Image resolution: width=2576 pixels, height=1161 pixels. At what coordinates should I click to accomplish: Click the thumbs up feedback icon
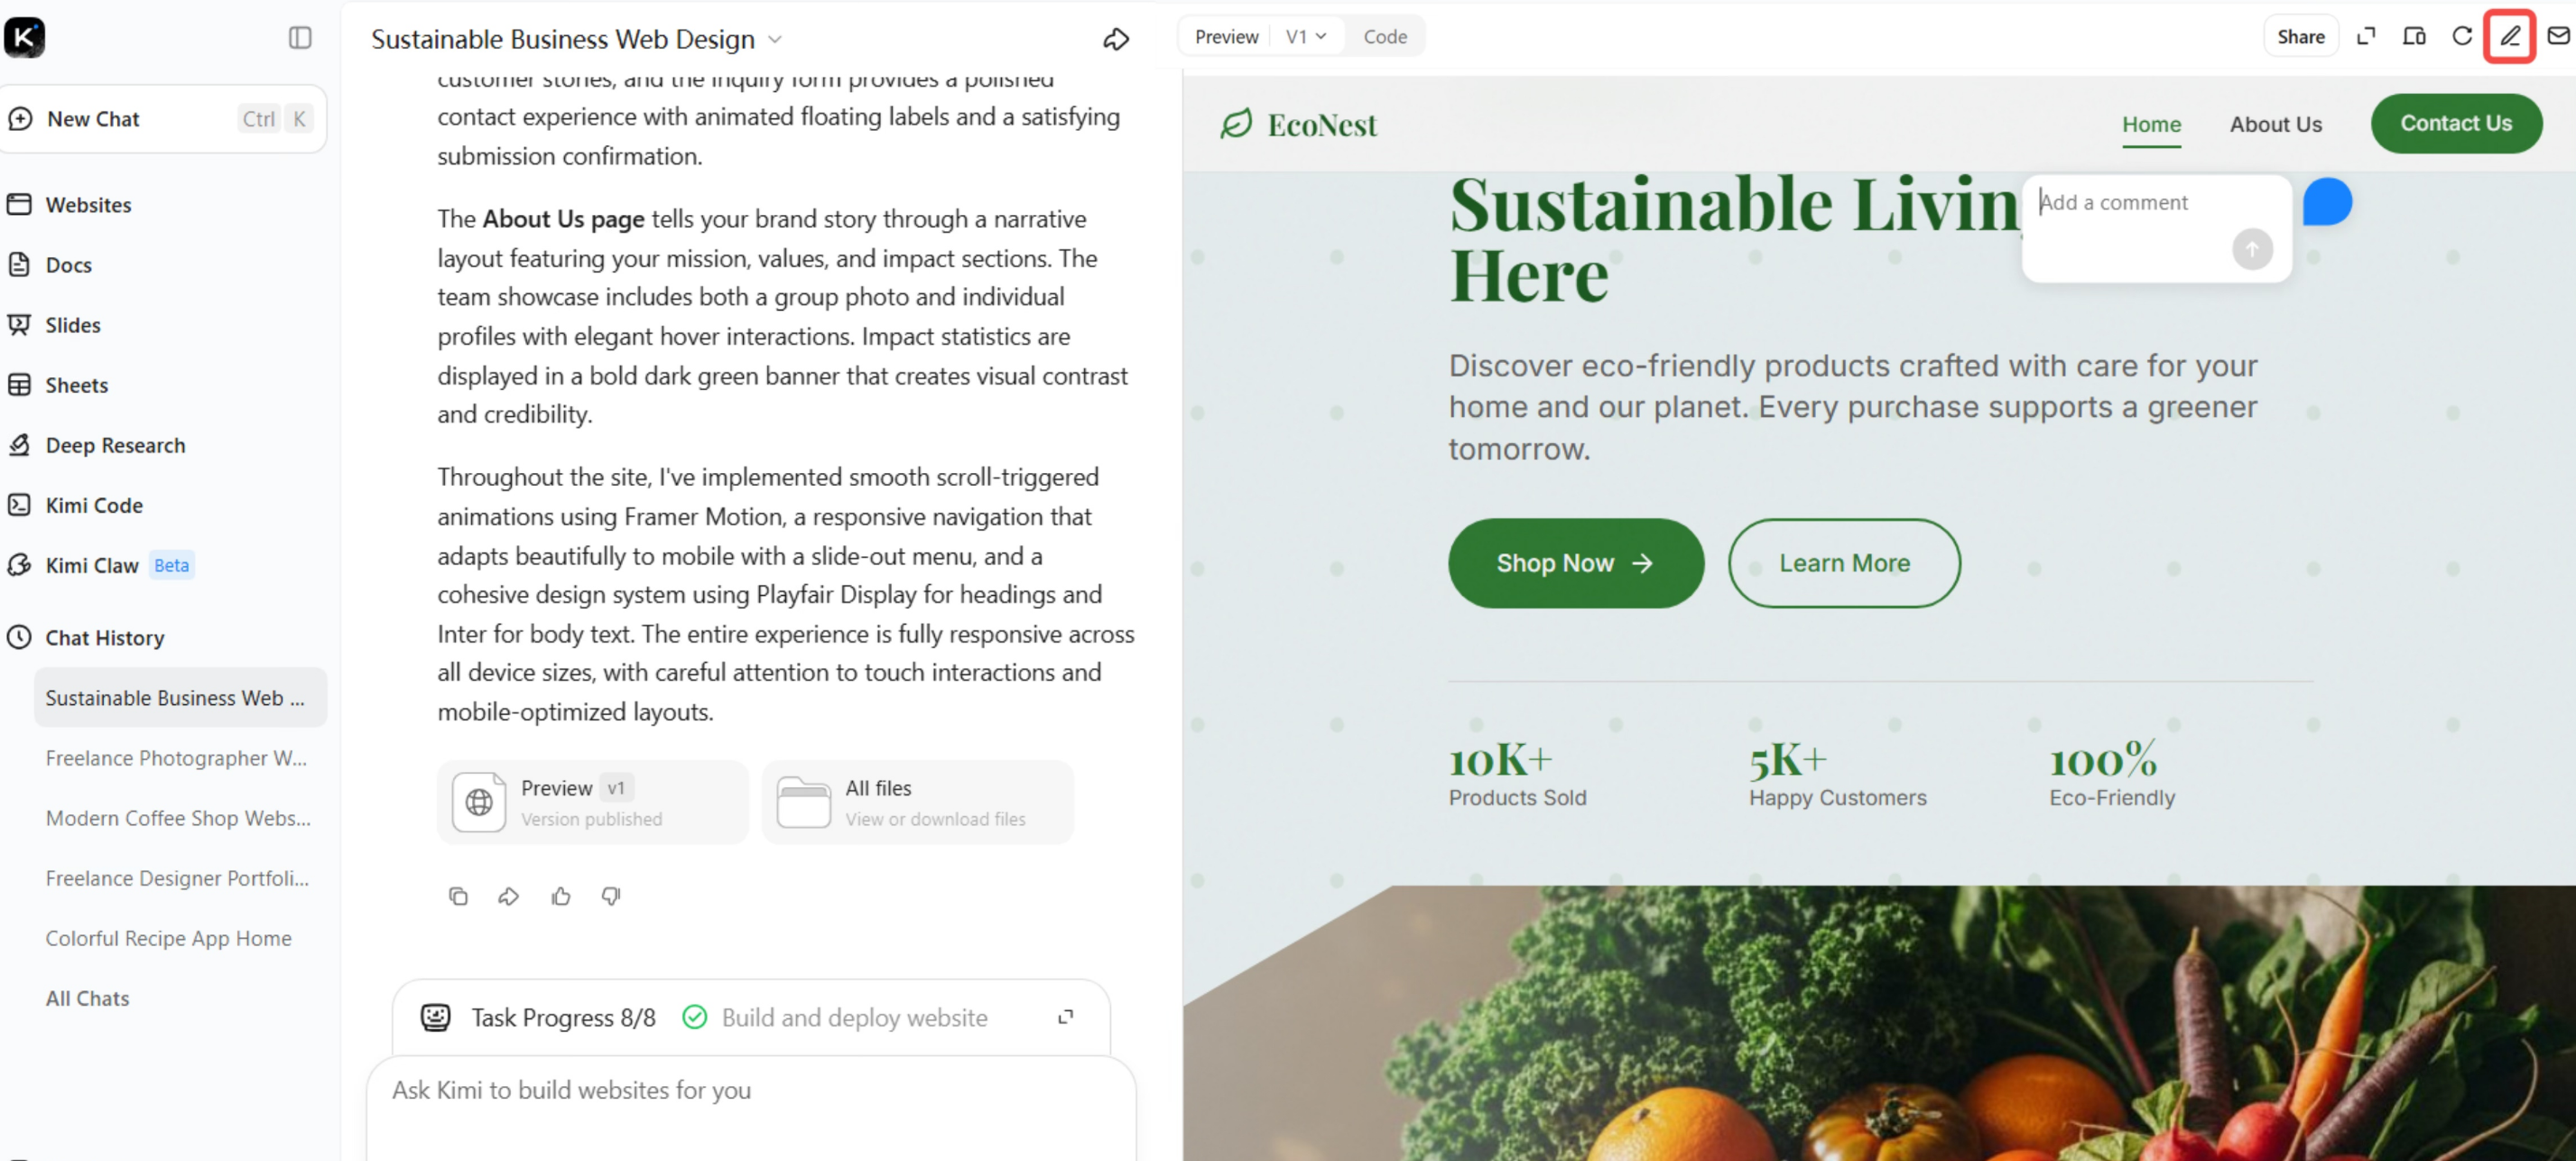pyautogui.click(x=561, y=896)
